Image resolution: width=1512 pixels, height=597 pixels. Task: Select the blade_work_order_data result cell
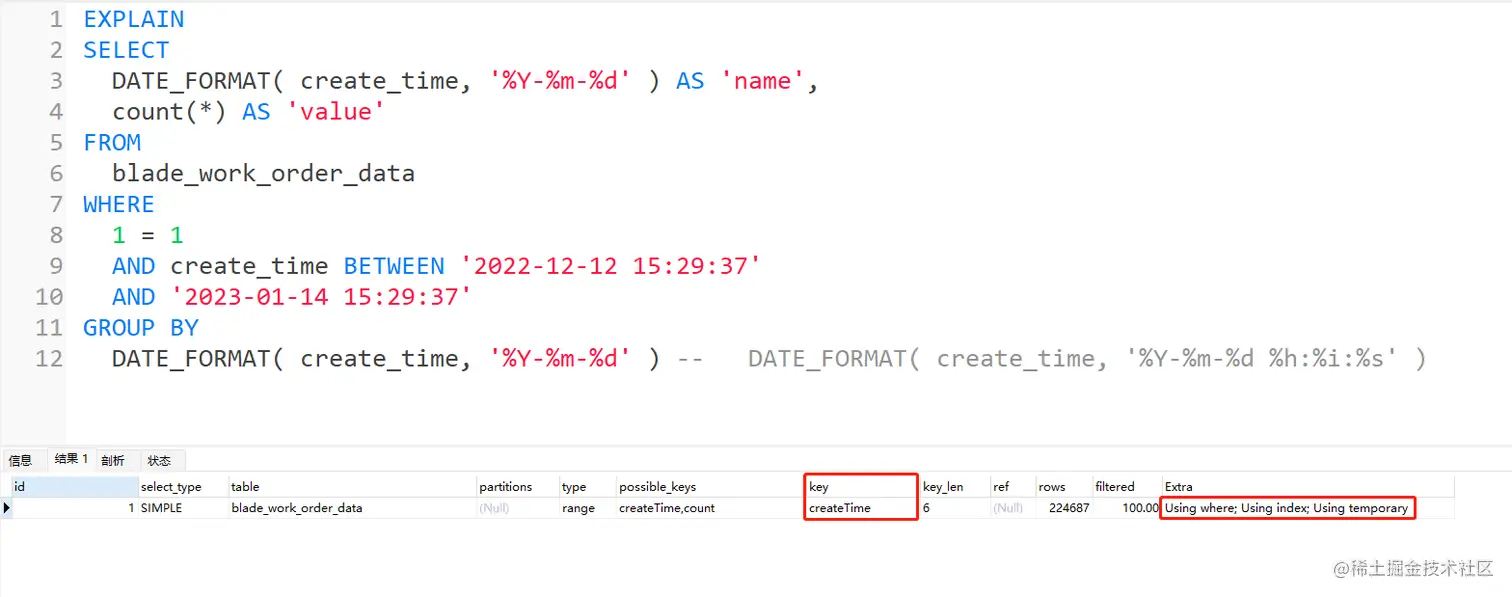tap(352, 508)
